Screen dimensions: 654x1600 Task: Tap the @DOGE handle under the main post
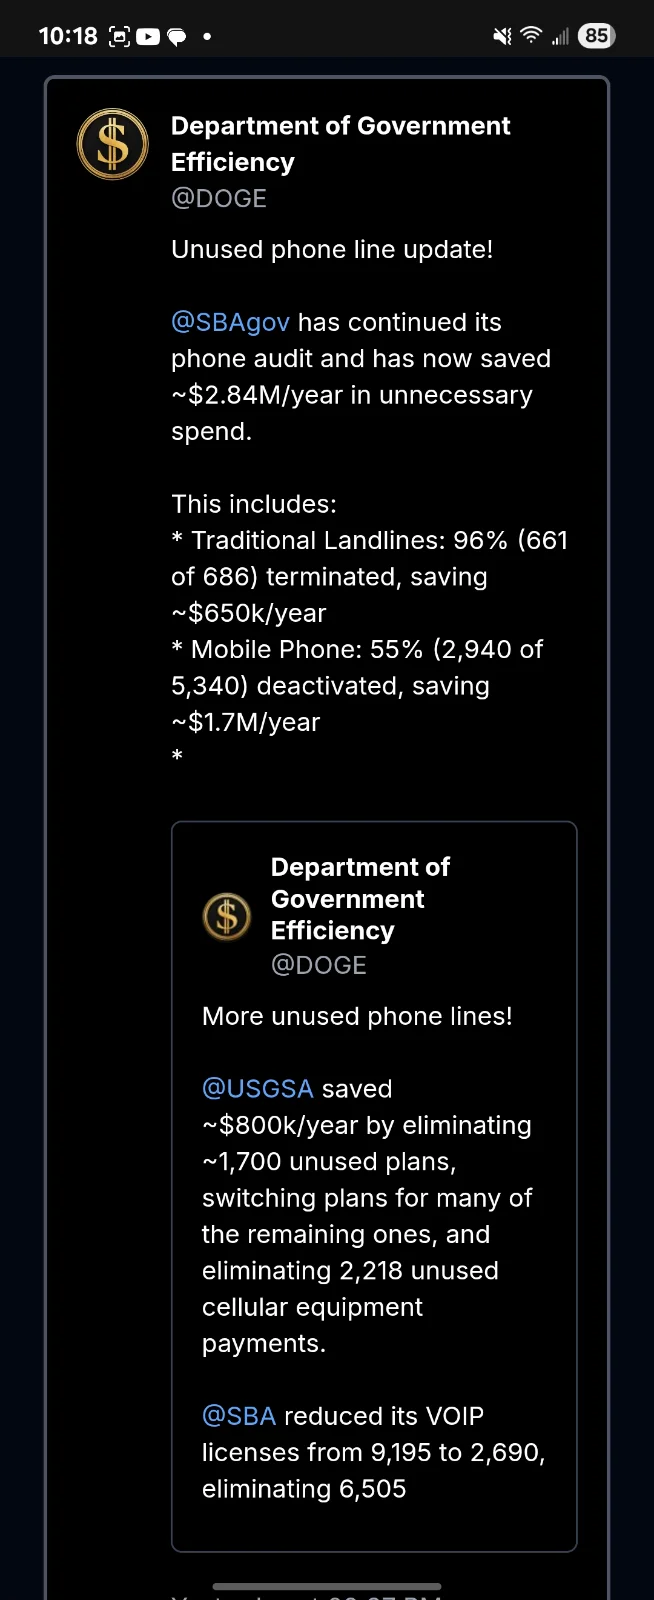click(x=219, y=198)
